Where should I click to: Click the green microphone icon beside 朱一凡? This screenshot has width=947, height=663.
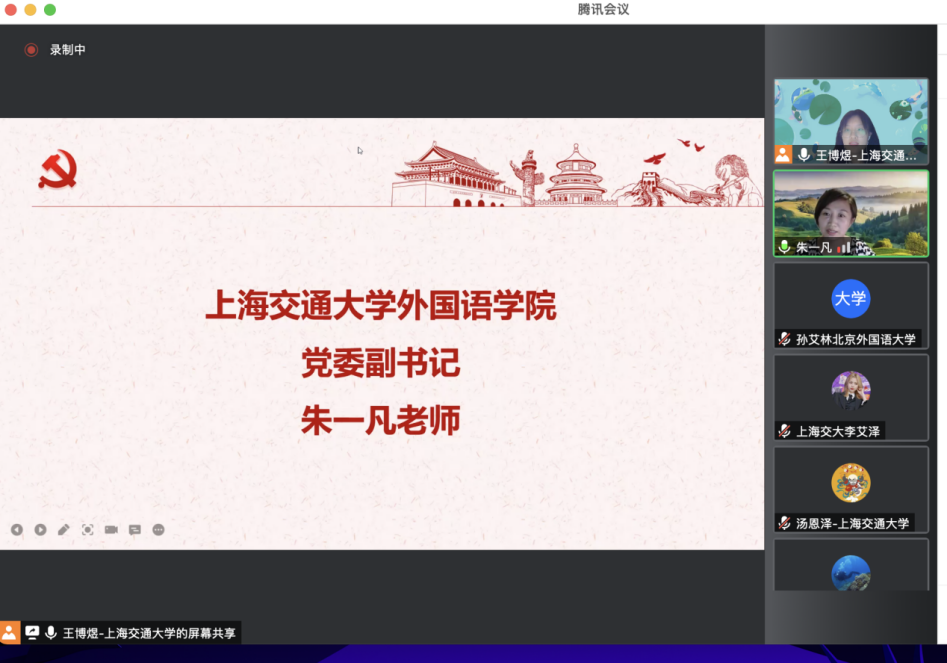click(784, 246)
